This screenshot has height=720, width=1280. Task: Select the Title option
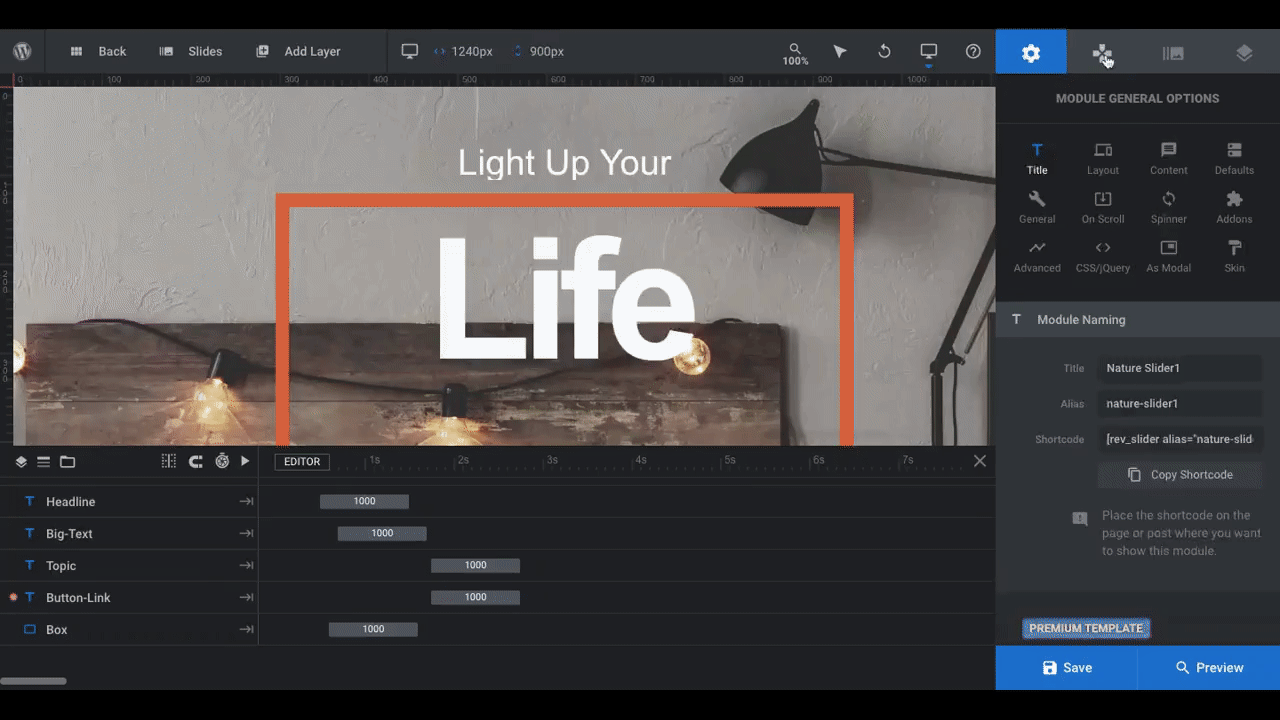point(1037,158)
